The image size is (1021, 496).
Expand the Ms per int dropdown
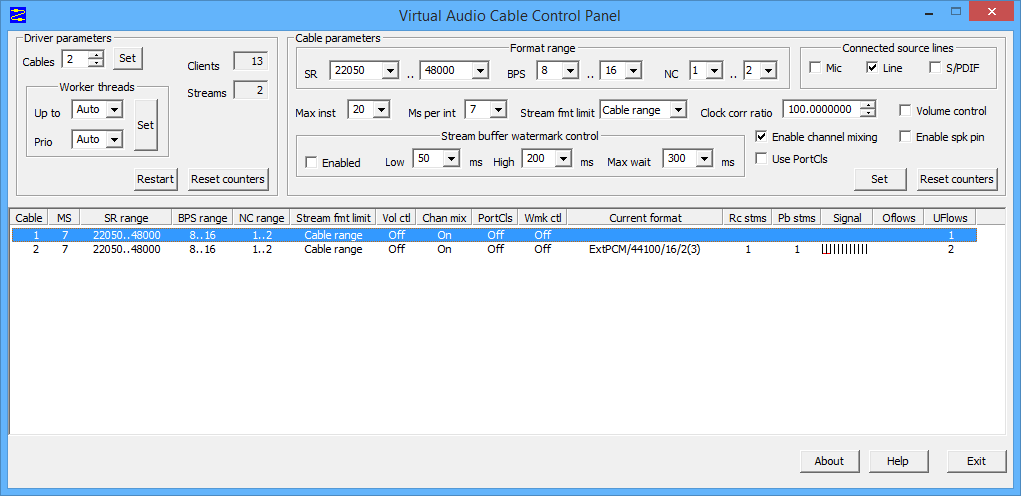tap(499, 110)
